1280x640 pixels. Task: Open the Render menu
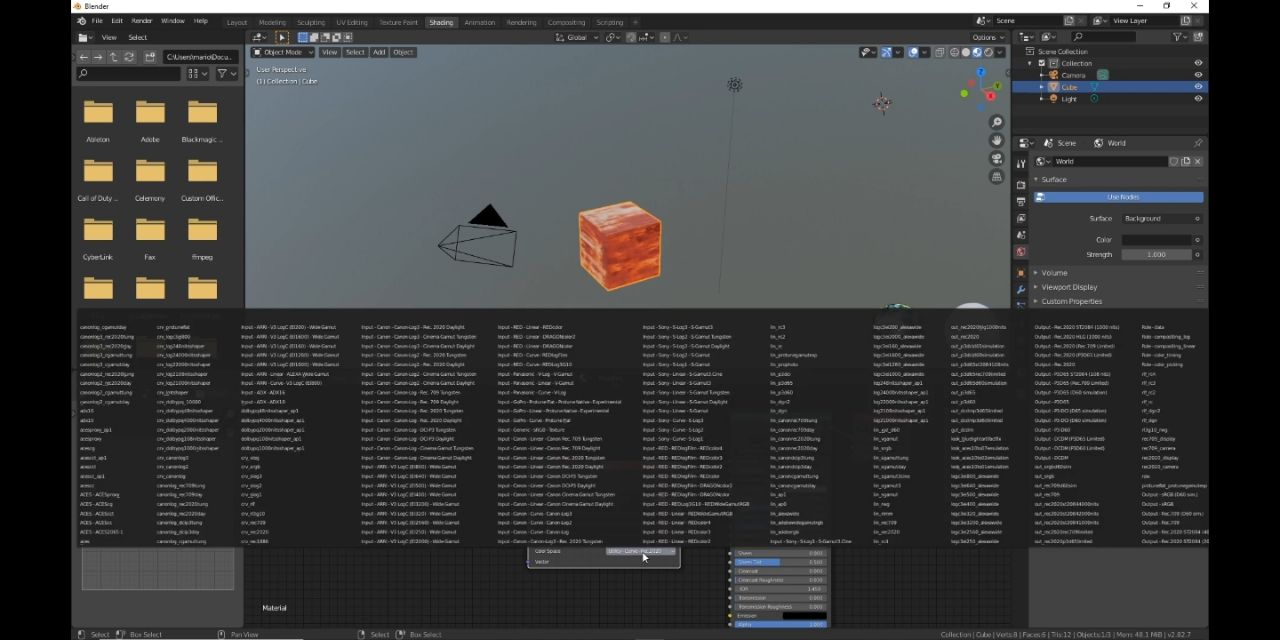(x=142, y=21)
